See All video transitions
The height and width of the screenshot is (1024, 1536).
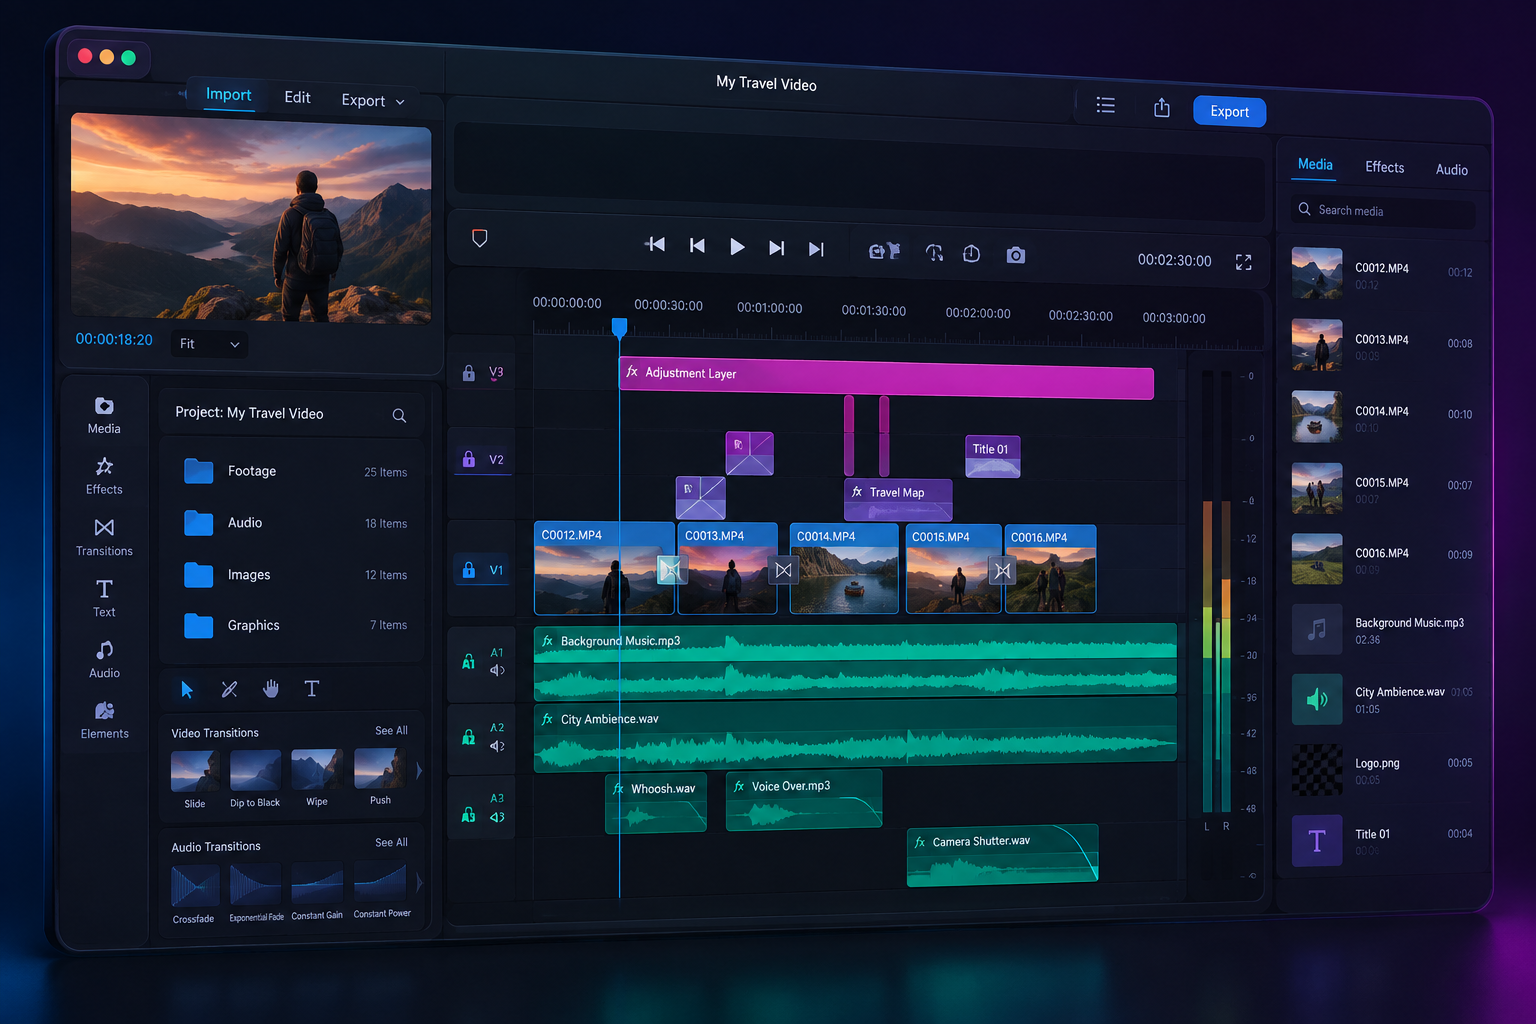pos(391,730)
